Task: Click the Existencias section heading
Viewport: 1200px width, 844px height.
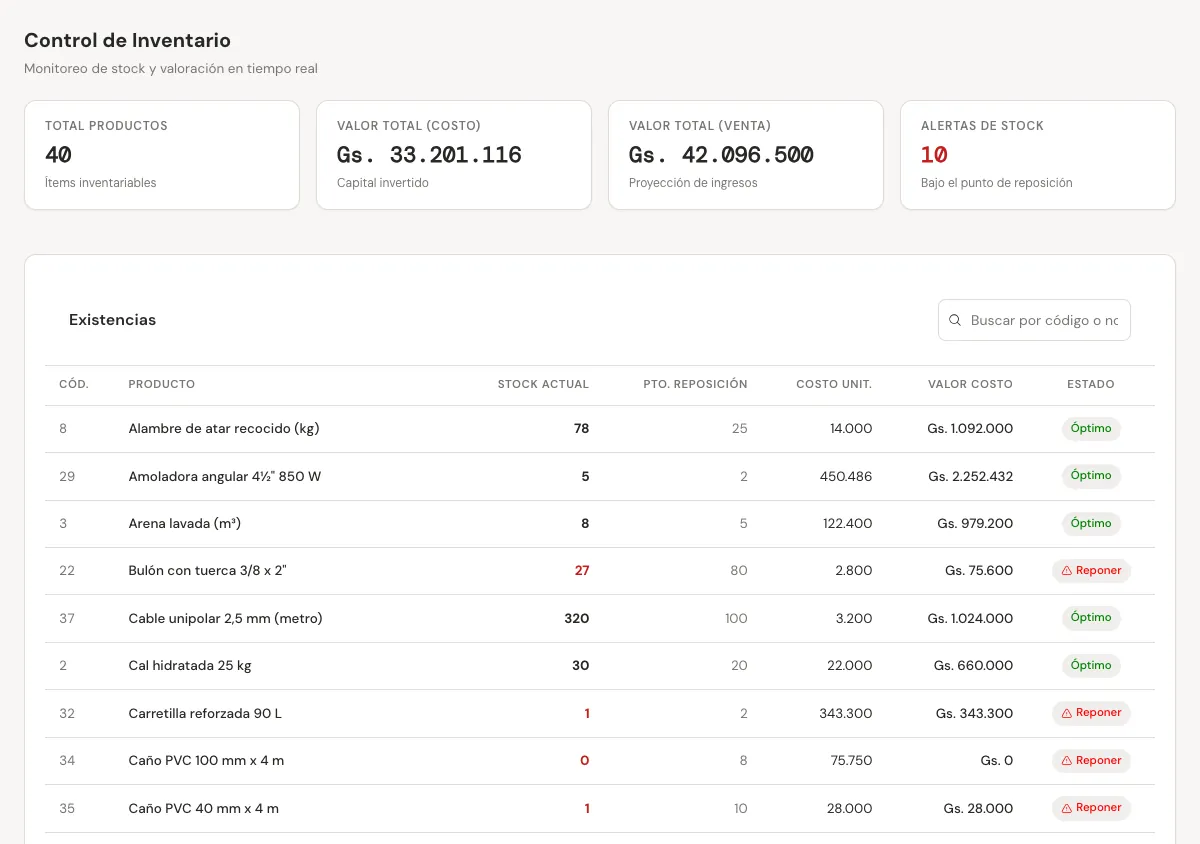Action: [112, 320]
